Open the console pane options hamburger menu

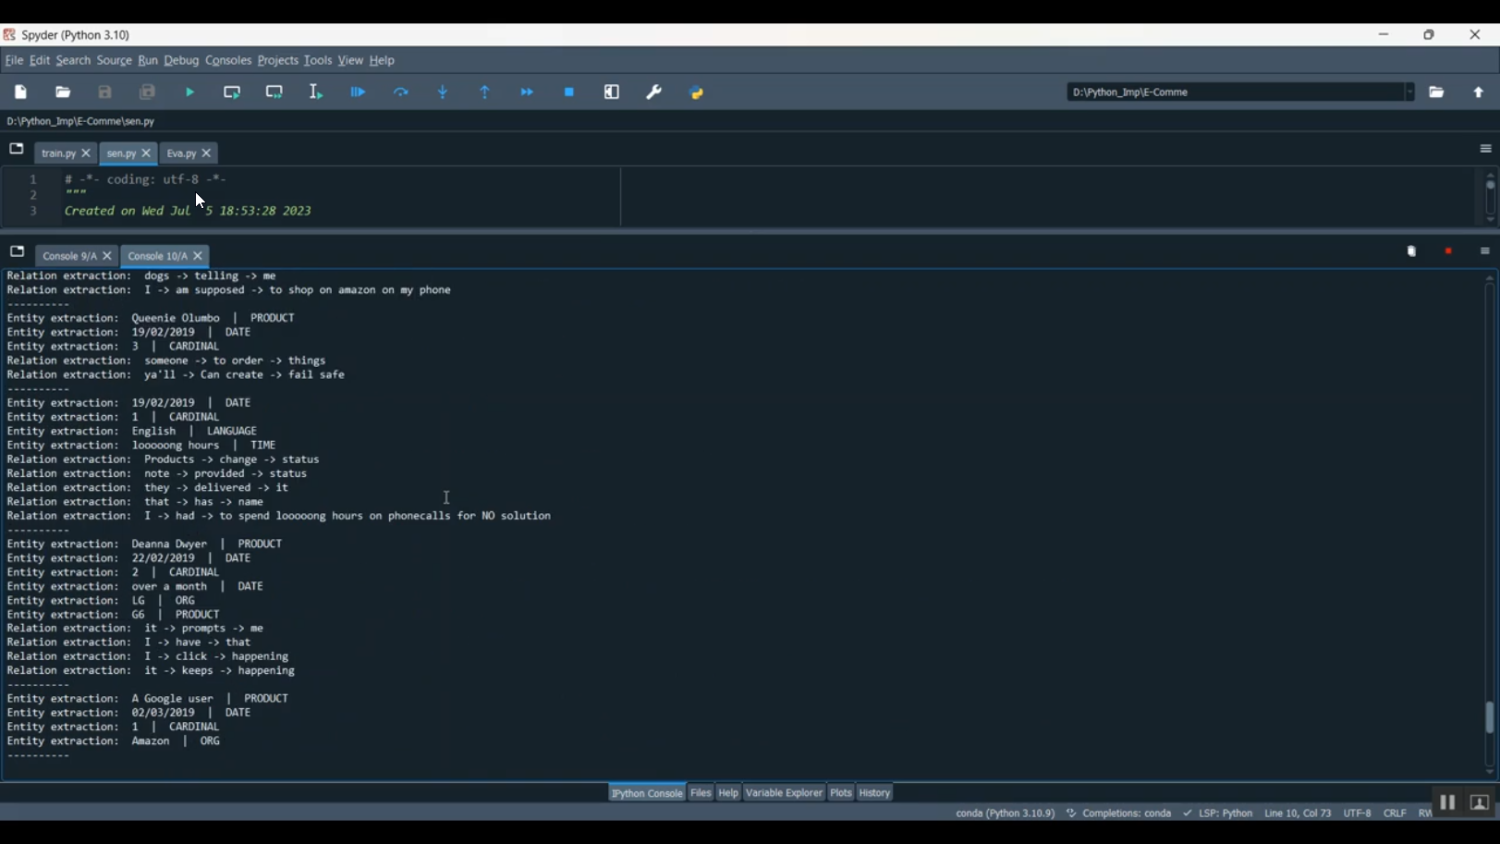1485,252
